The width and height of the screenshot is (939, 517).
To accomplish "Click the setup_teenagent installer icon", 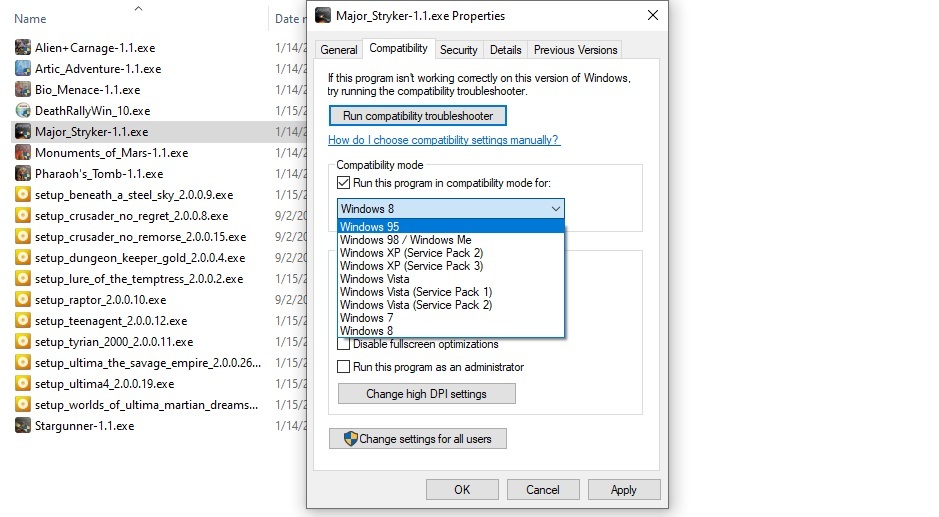I will point(23,320).
